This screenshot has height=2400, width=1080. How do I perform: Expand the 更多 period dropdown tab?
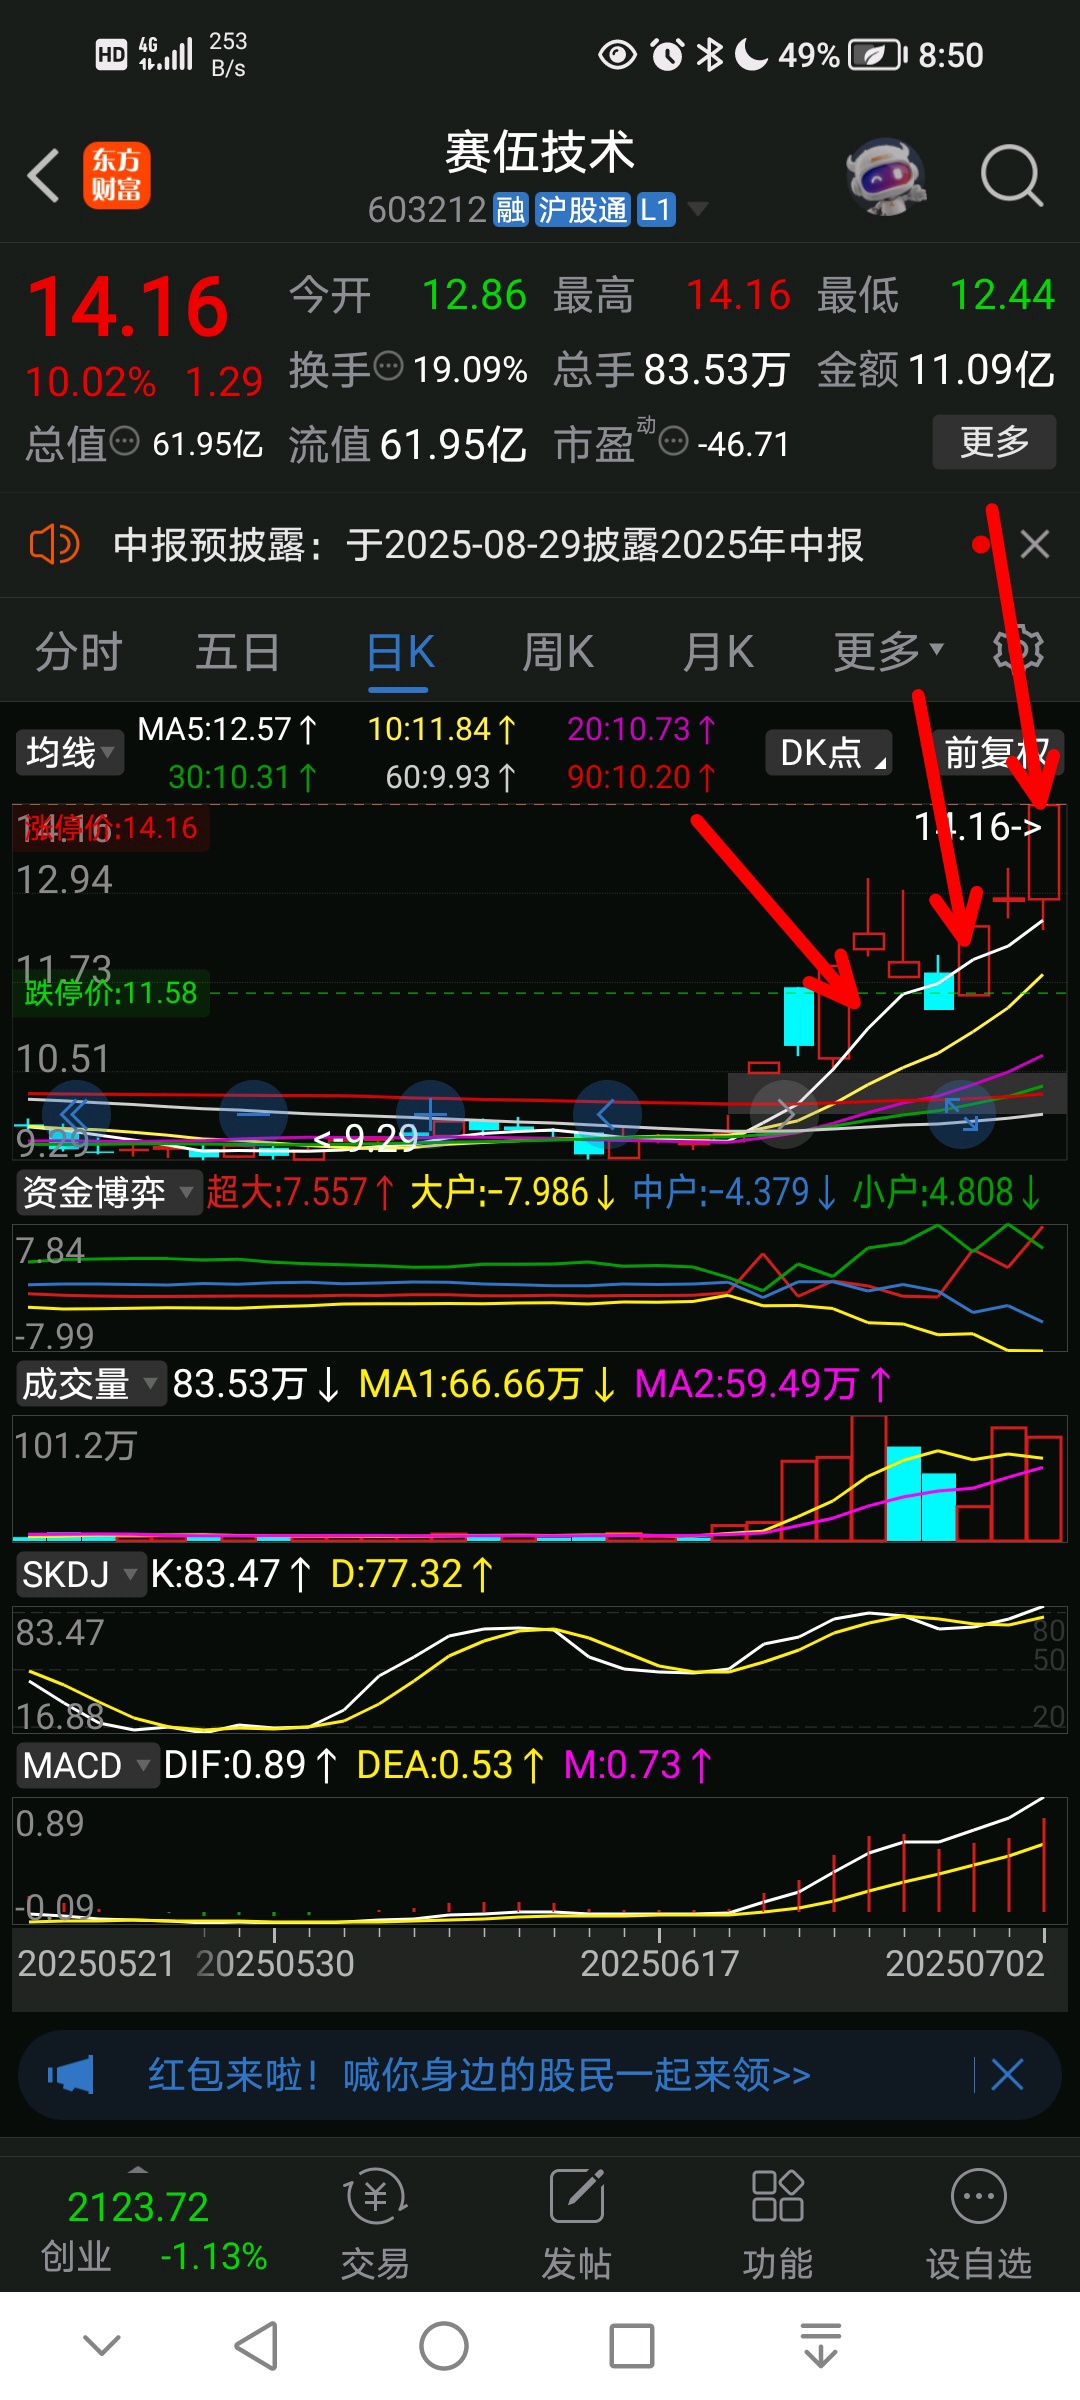point(888,651)
